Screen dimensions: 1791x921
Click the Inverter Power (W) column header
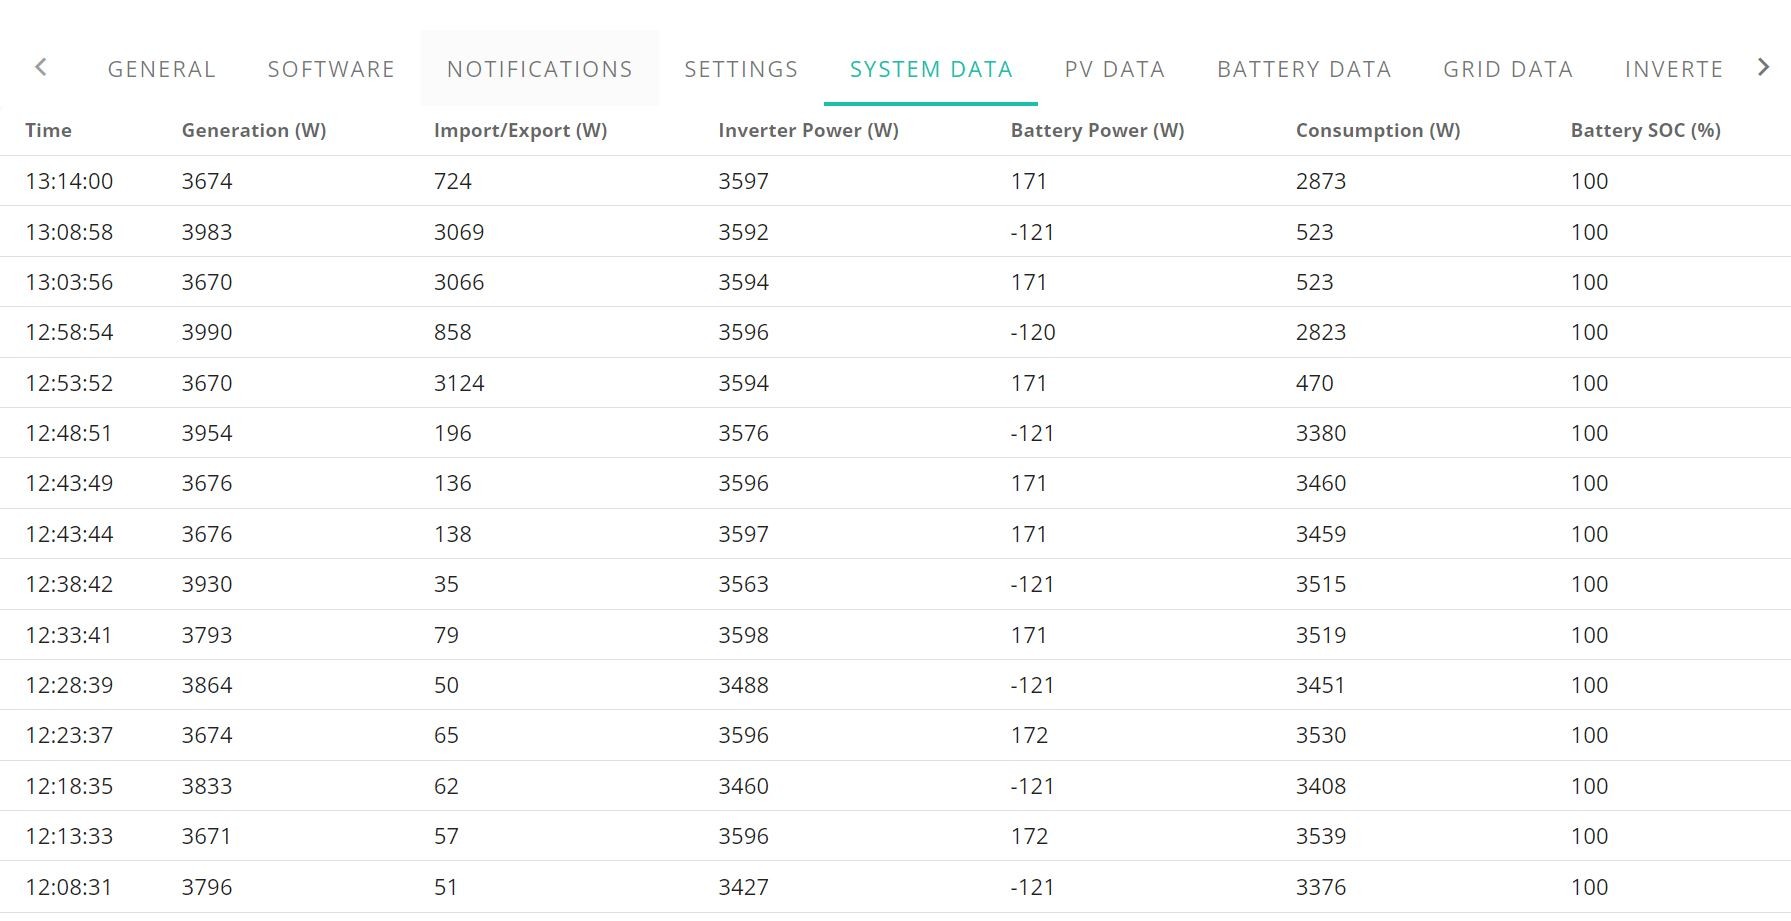[808, 130]
